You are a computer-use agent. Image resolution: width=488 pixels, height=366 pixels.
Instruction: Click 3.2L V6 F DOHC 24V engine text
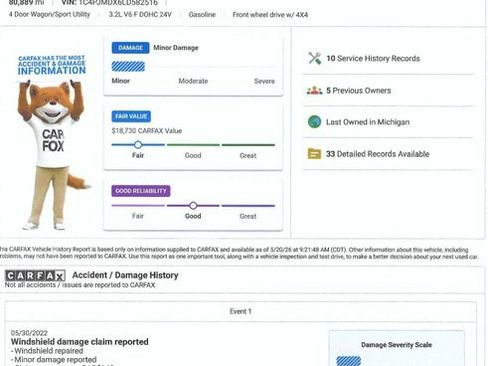click(140, 15)
